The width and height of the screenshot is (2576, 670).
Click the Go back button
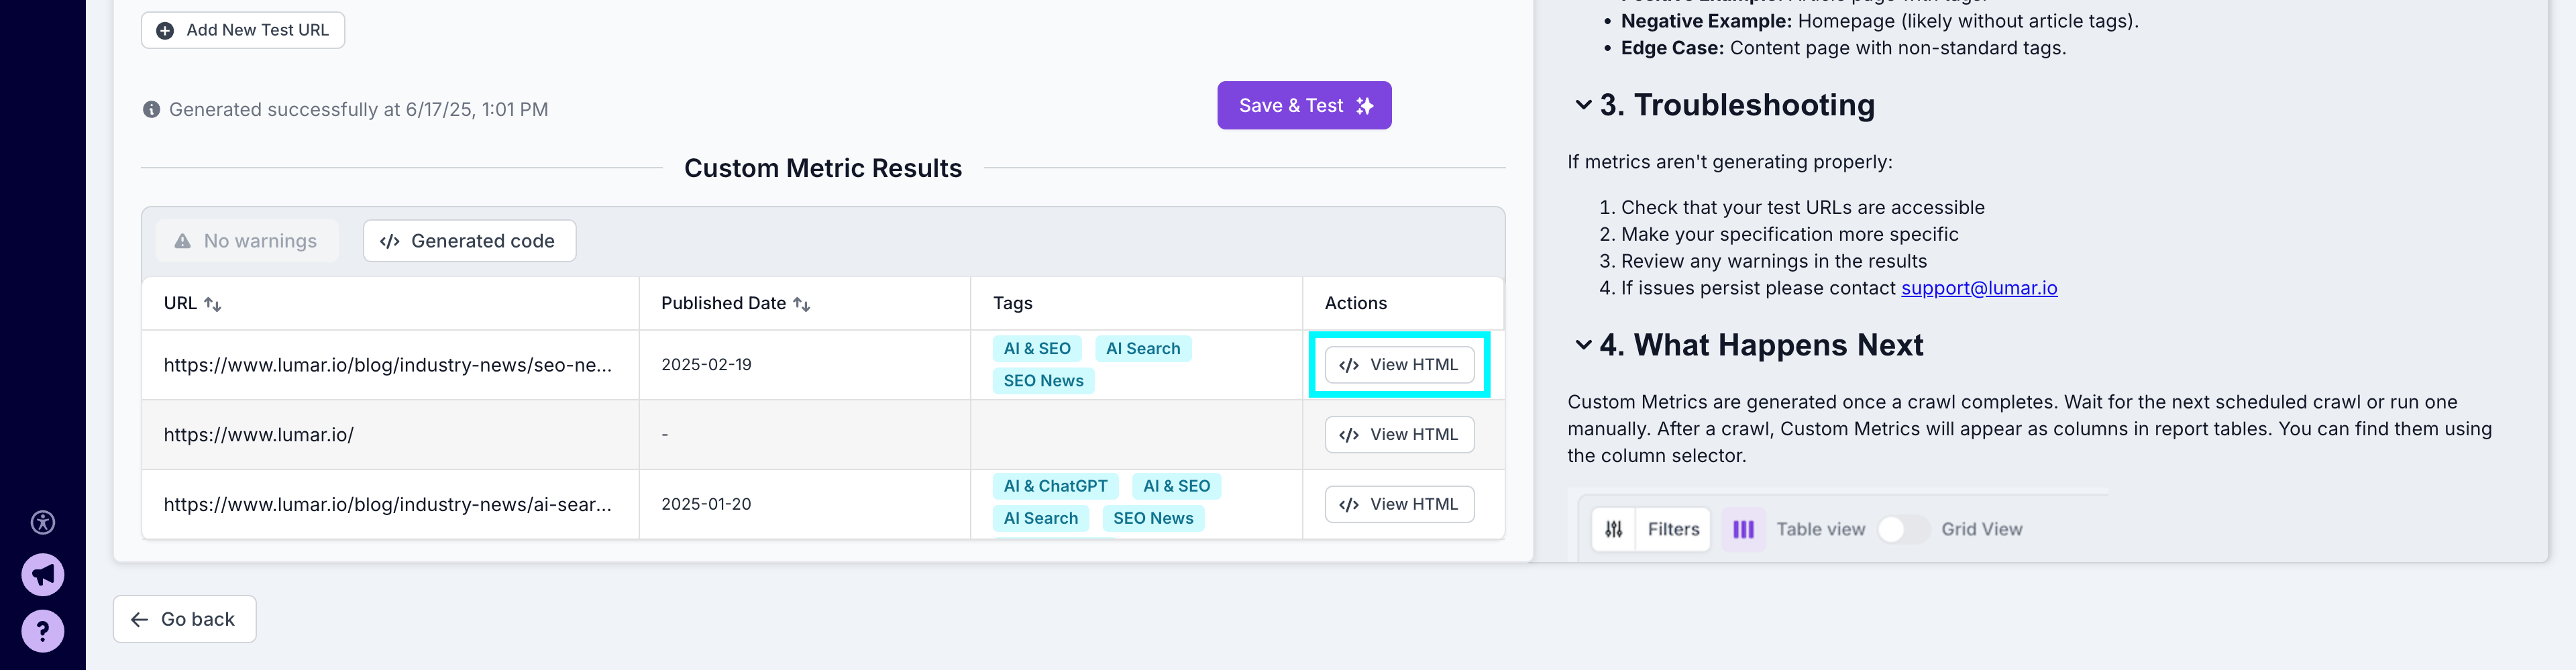[184, 619]
